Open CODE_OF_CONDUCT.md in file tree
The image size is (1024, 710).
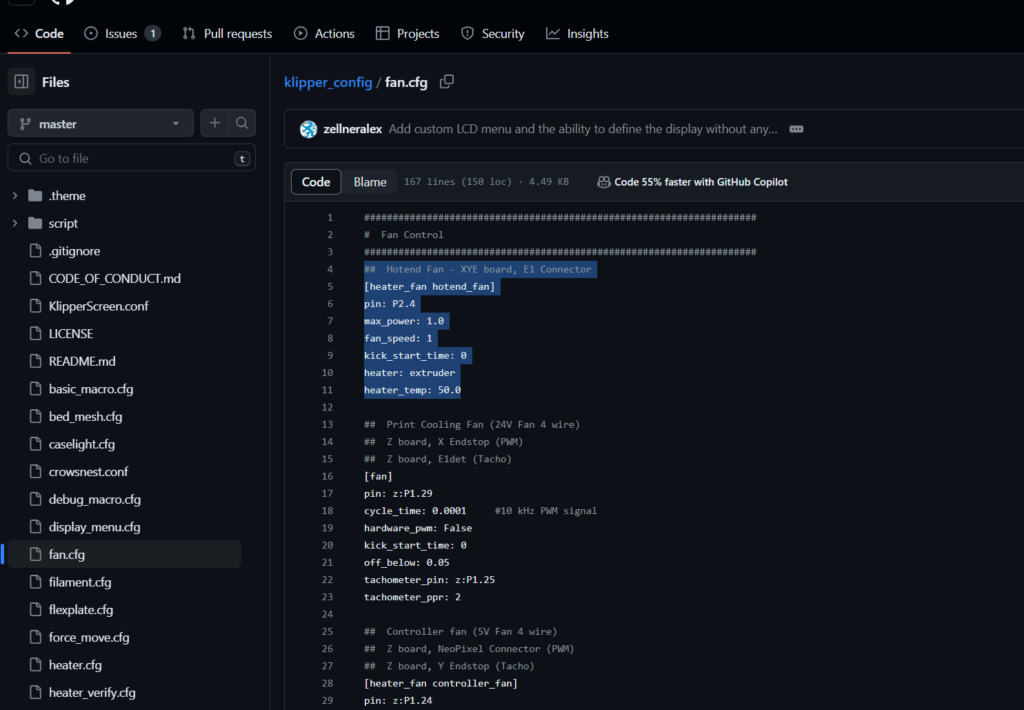pyautogui.click(x=114, y=278)
